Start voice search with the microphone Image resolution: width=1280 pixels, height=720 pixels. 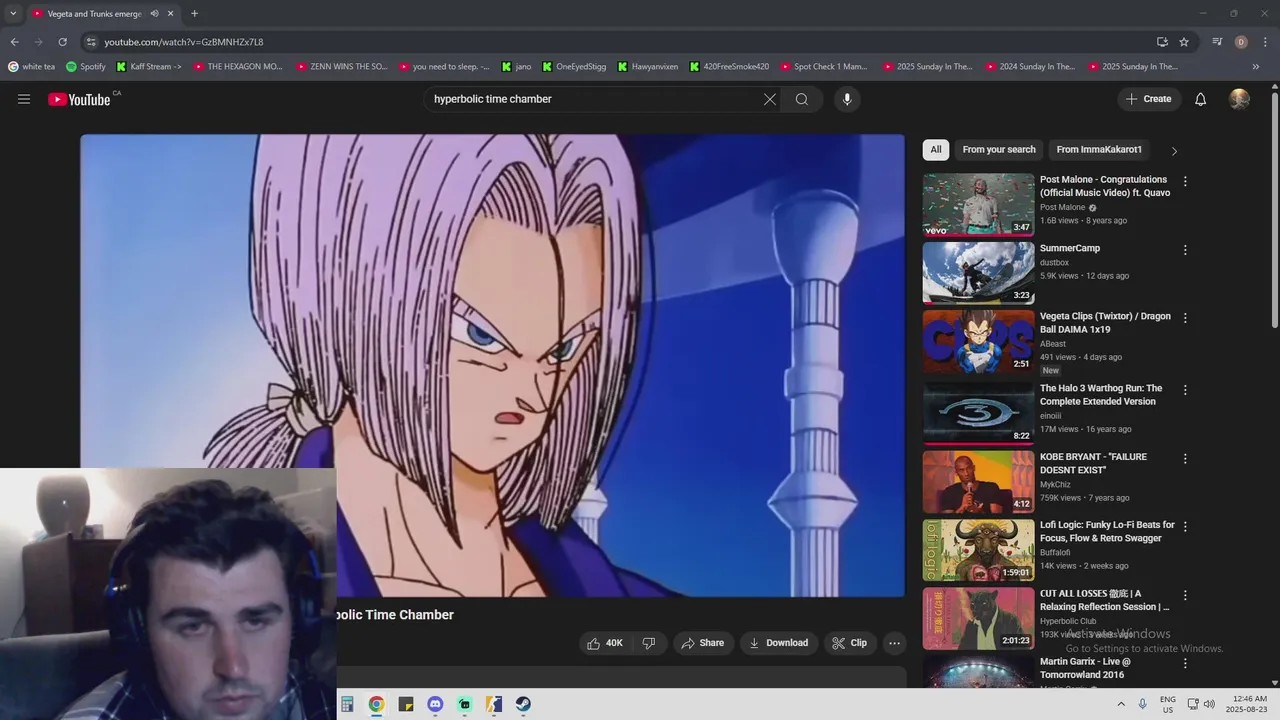[x=847, y=99]
